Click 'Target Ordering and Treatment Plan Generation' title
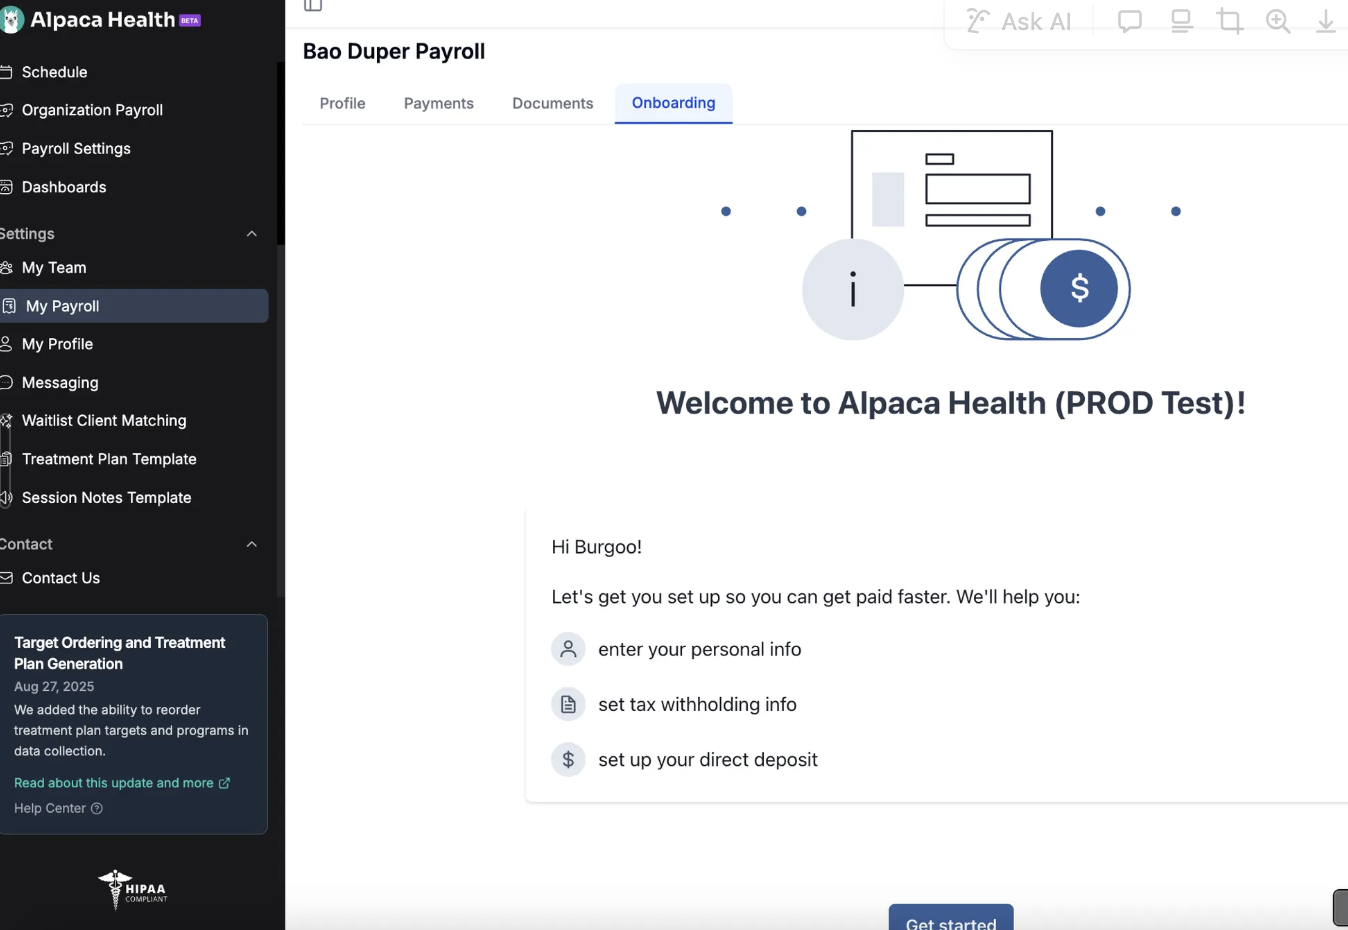Image resolution: width=1348 pixels, height=930 pixels. point(120,653)
